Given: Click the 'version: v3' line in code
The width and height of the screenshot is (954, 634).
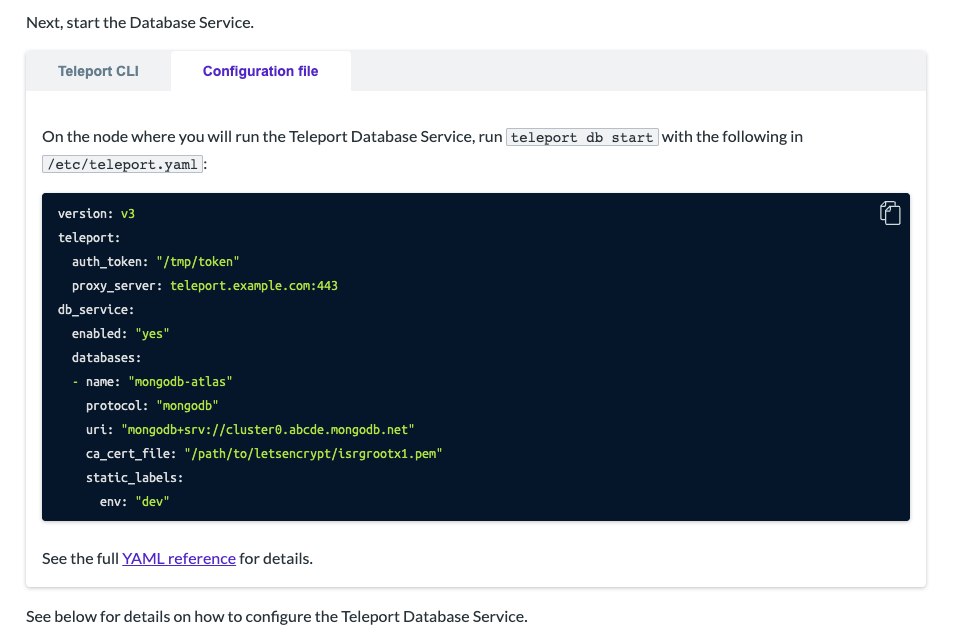Looking at the screenshot, I should click(x=96, y=214).
